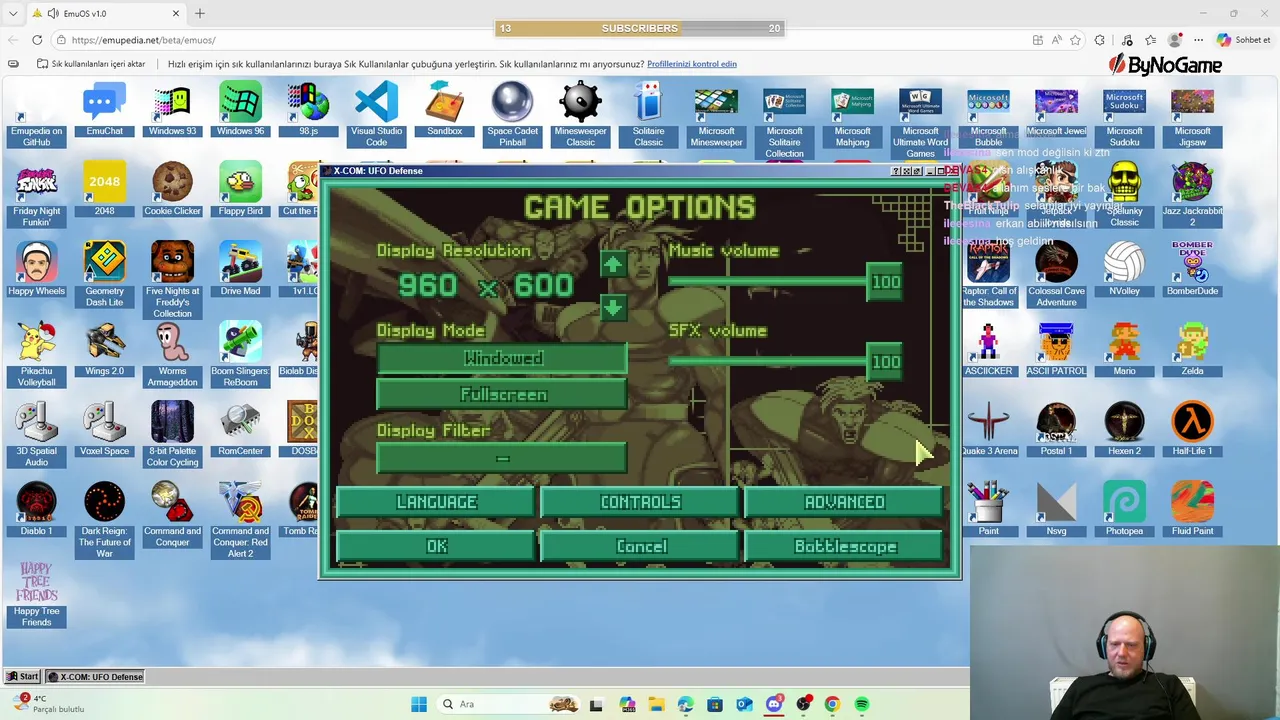Open Visual Studio Code icon
The height and width of the screenshot is (720, 1280).
pyautogui.click(x=376, y=115)
